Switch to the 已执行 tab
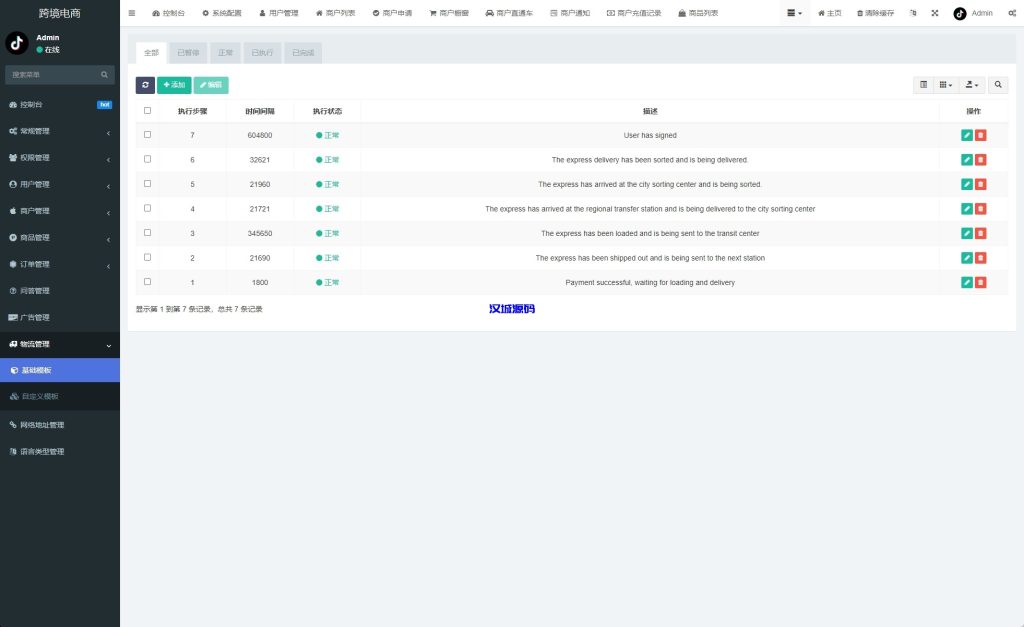Screen dimensions: 1024x627 261,51
